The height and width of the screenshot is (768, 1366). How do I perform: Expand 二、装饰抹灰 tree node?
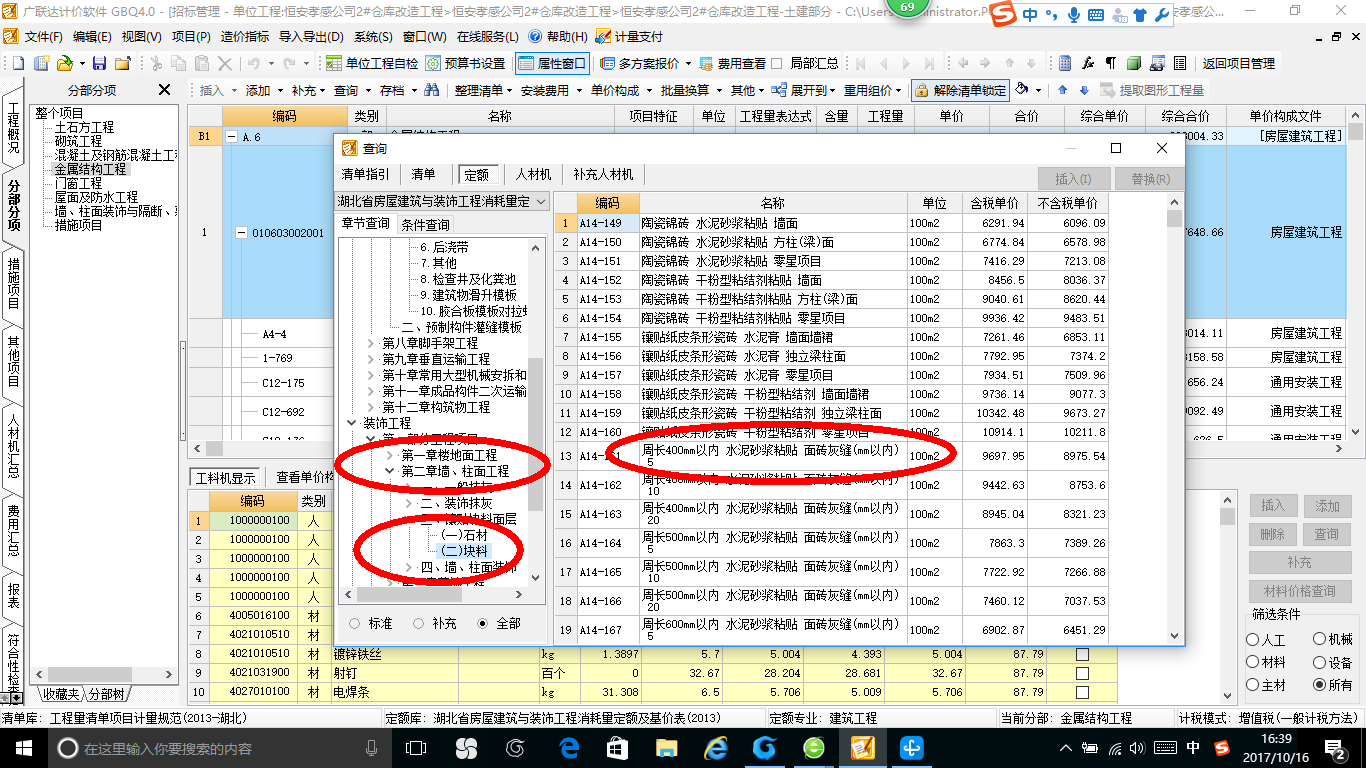pos(409,503)
